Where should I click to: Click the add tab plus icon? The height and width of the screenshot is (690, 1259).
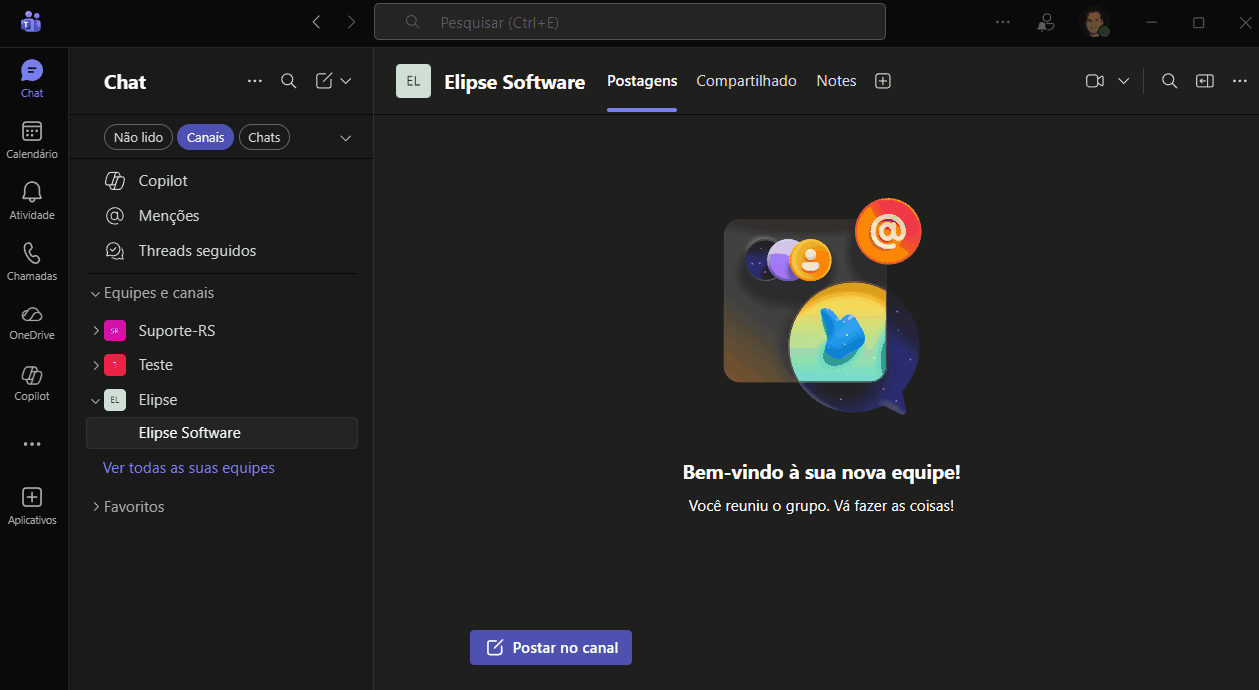pyautogui.click(x=883, y=81)
